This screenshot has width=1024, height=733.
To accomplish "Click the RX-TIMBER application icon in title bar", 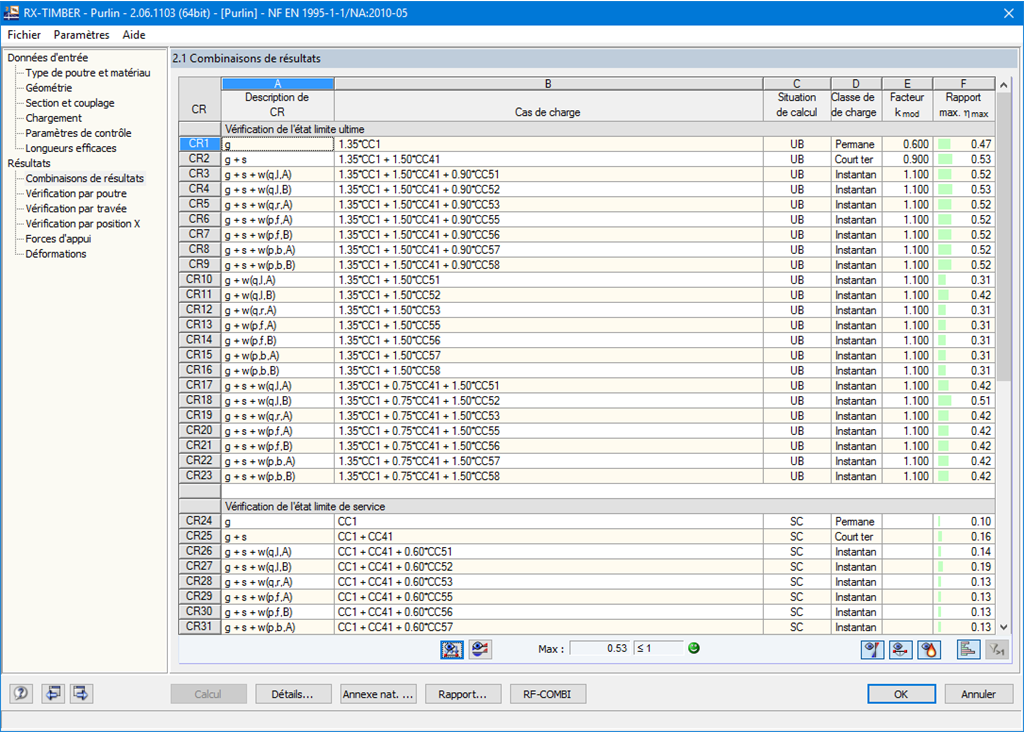I will click(x=11, y=12).
